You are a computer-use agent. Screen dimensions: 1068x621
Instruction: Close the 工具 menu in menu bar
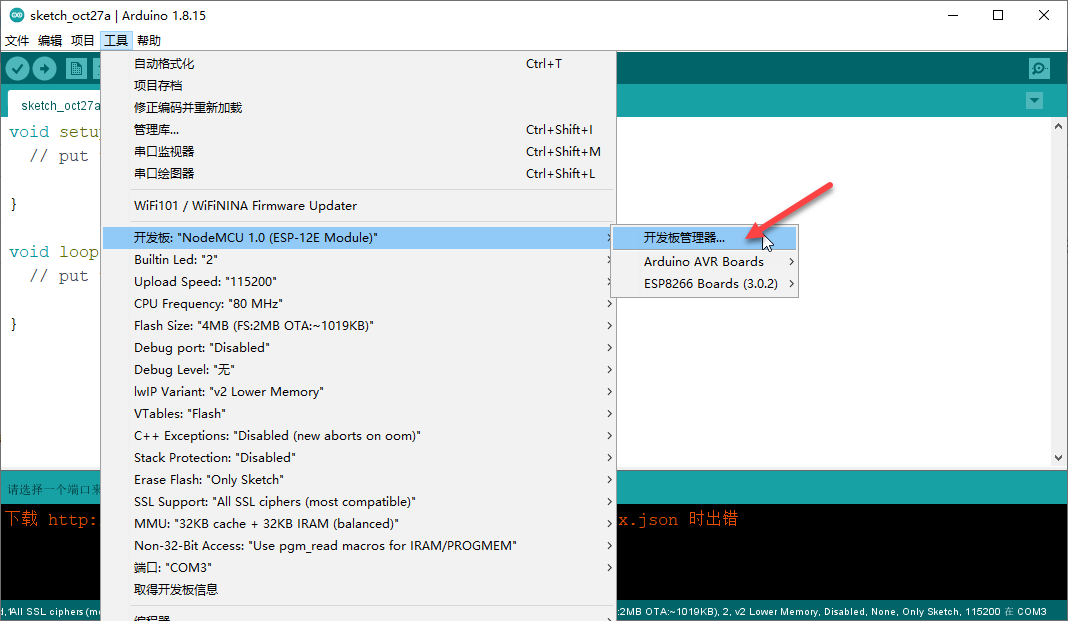click(116, 40)
